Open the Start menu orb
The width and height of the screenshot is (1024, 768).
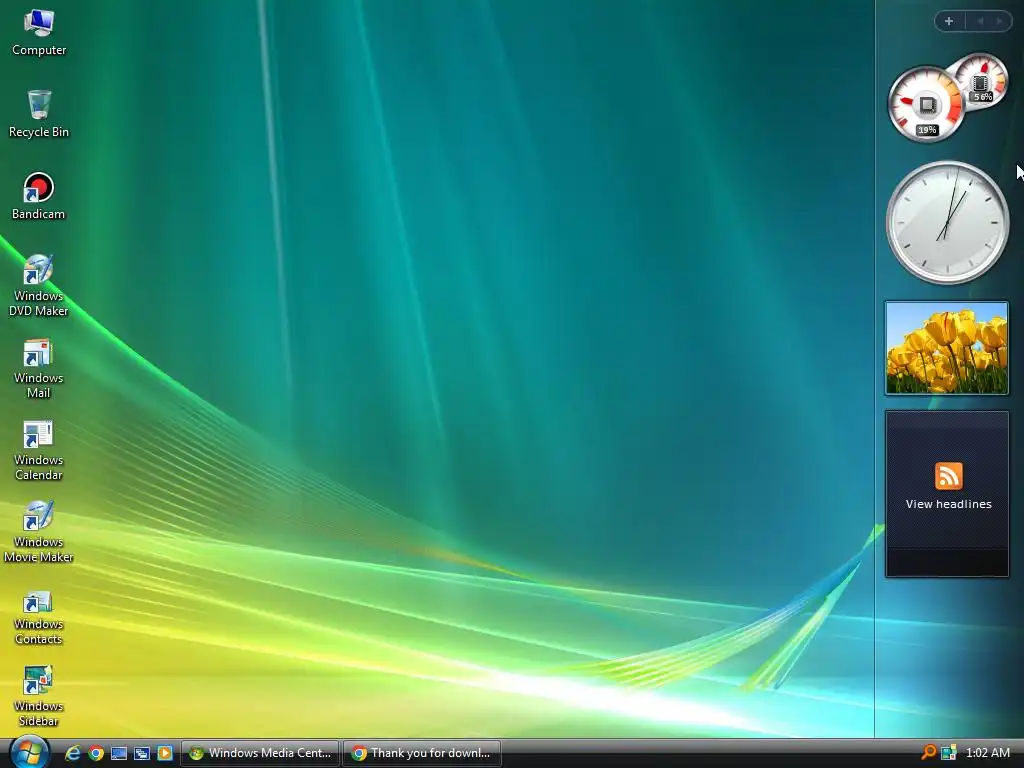click(x=29, y=752)
